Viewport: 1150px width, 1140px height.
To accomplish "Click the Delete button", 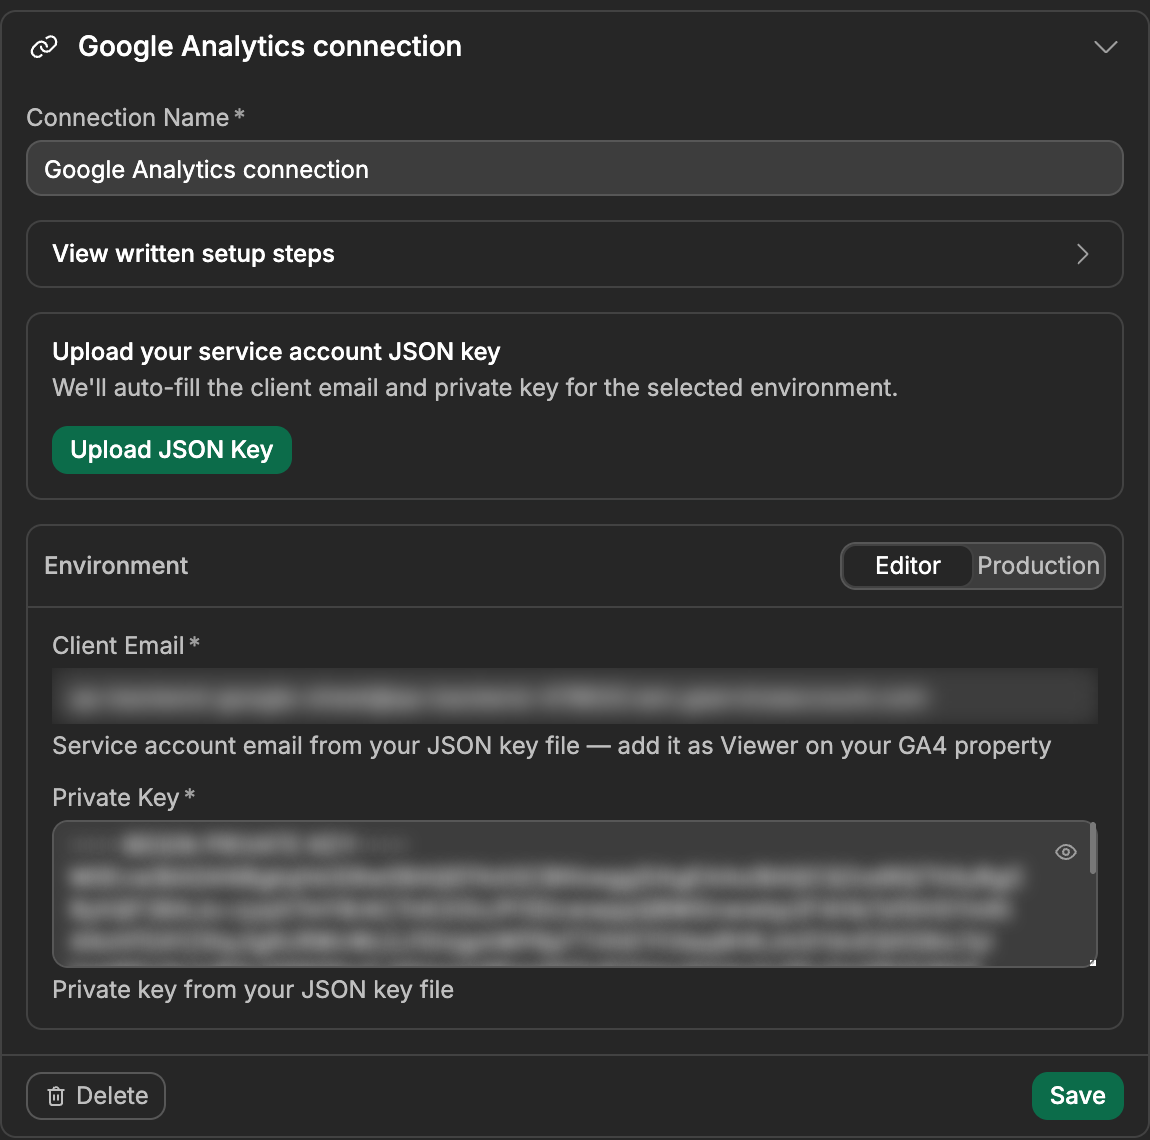I will coord(96,1096).
